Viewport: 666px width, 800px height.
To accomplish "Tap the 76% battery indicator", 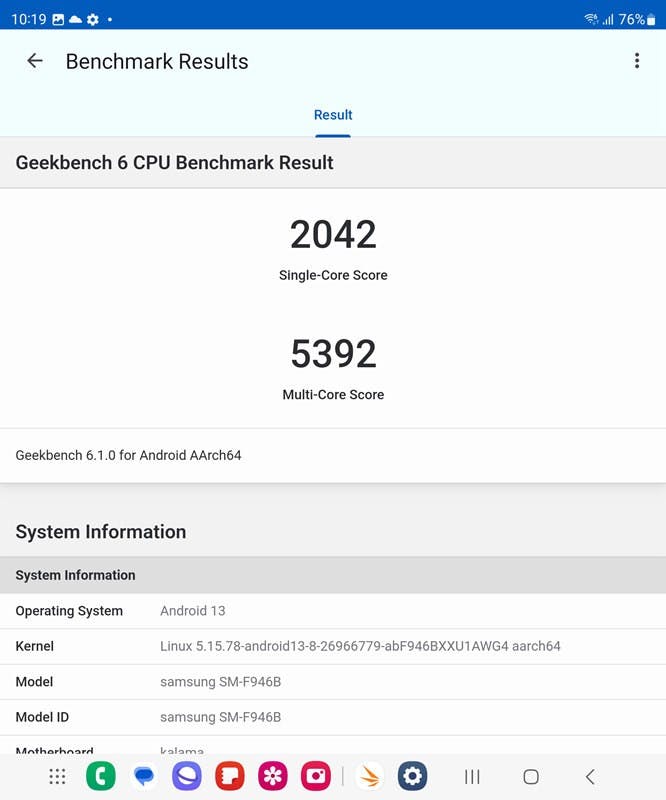I will [637, 19].
